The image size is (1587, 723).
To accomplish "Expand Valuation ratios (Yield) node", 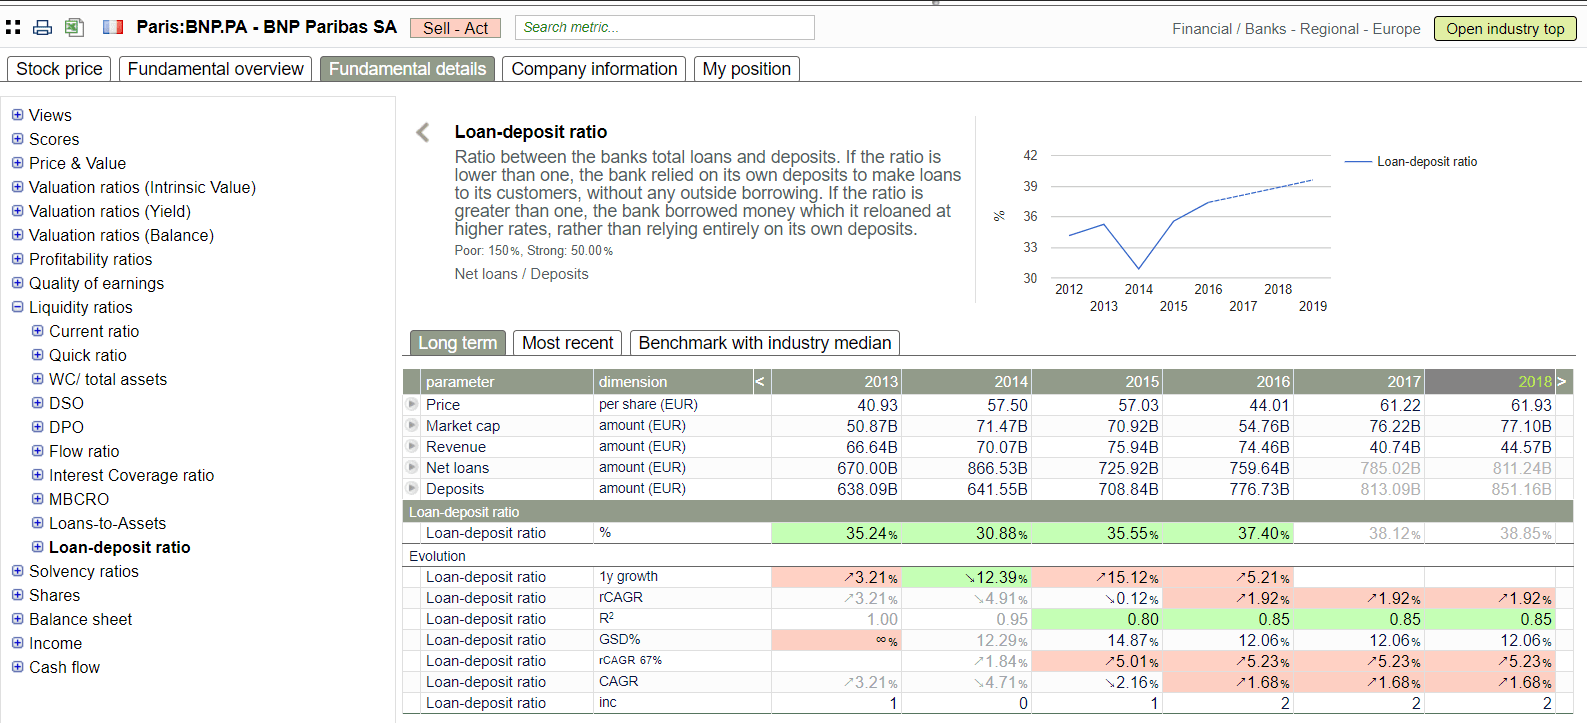I will coord(17,210).
